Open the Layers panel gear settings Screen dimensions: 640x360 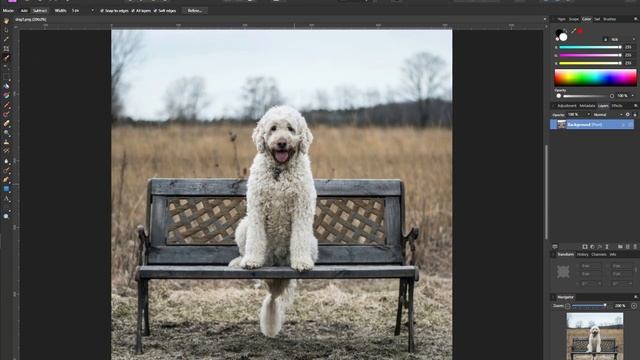pyautogui.click(x=628, y=115)
